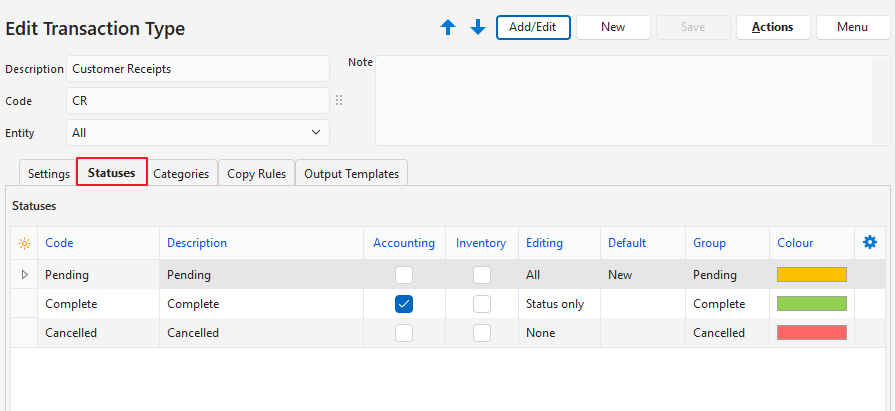
Task: Switch to the Settings tab
Action: coord(48,173)
